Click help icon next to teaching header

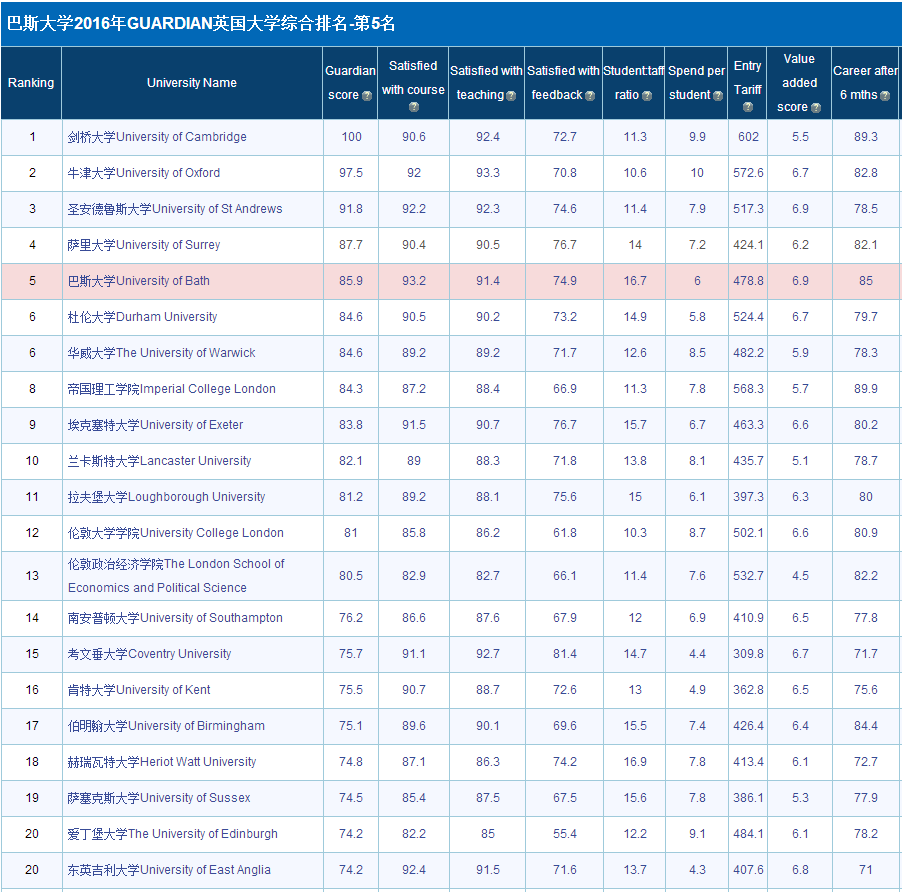pyautogui.click(x=511, y=96)
